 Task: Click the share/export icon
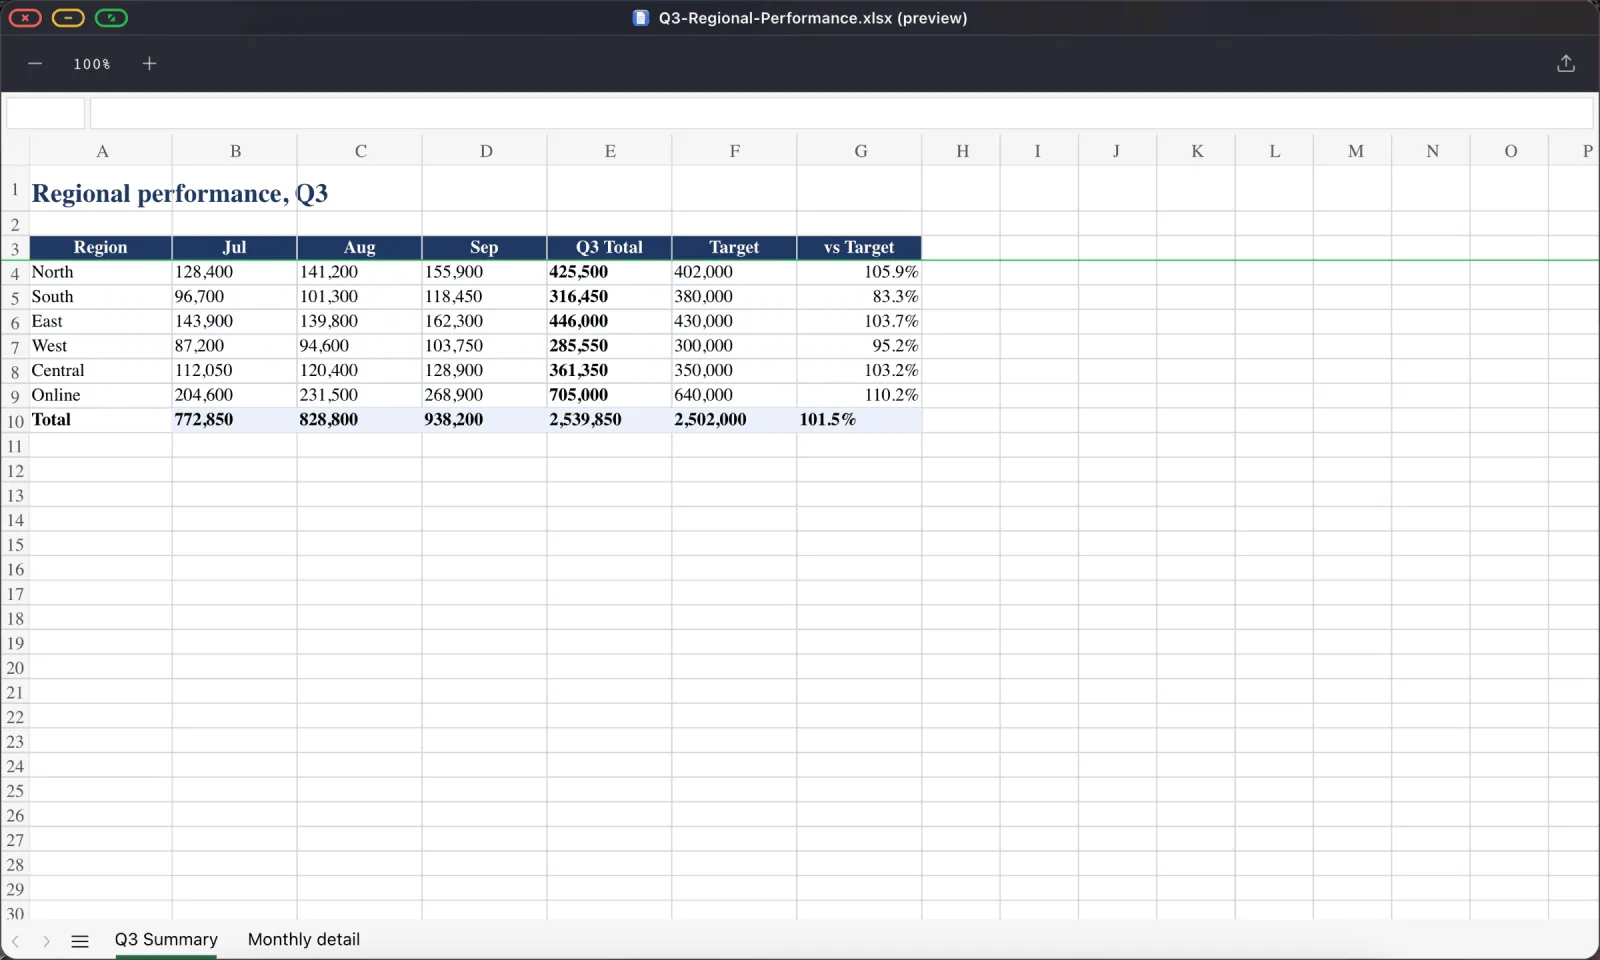tap(1566, 64)
